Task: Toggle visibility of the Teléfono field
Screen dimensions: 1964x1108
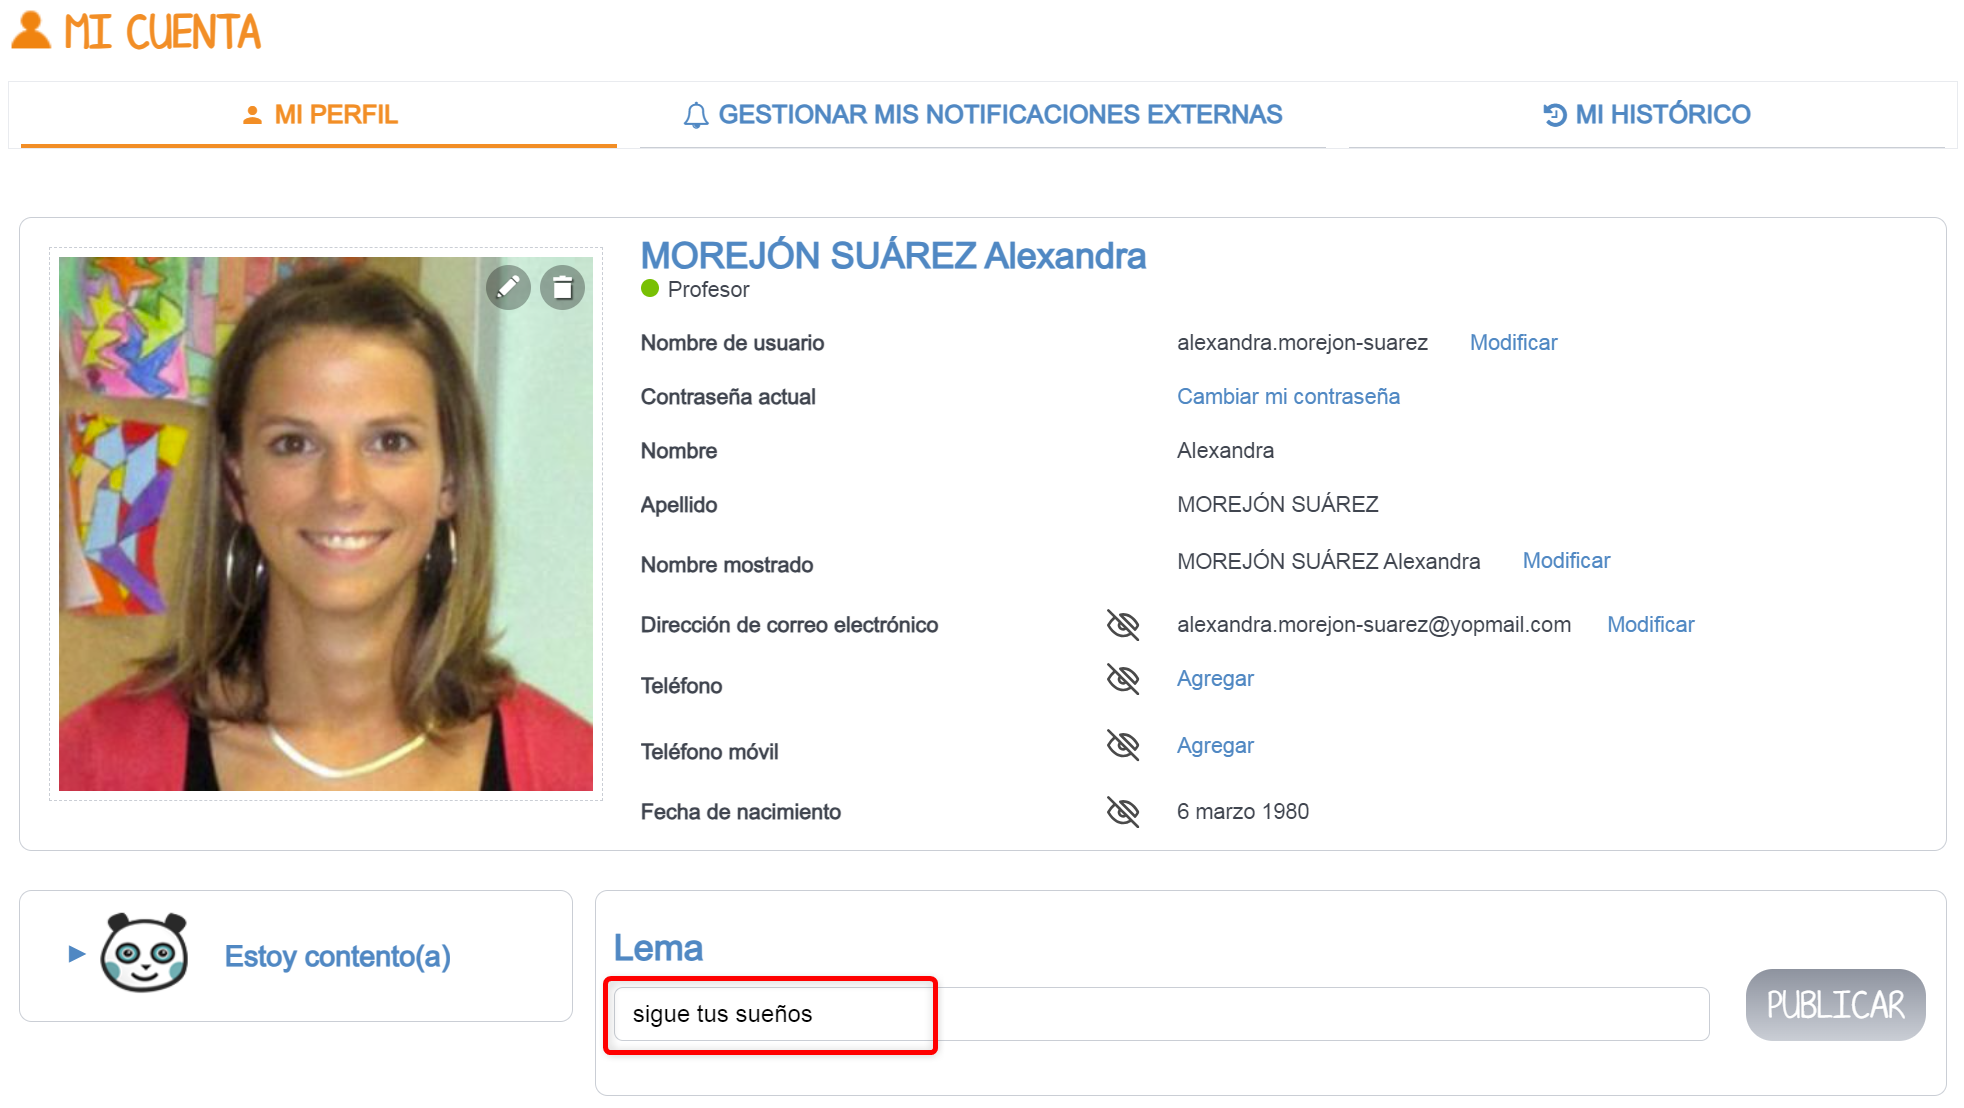Action: [1124, 679]
